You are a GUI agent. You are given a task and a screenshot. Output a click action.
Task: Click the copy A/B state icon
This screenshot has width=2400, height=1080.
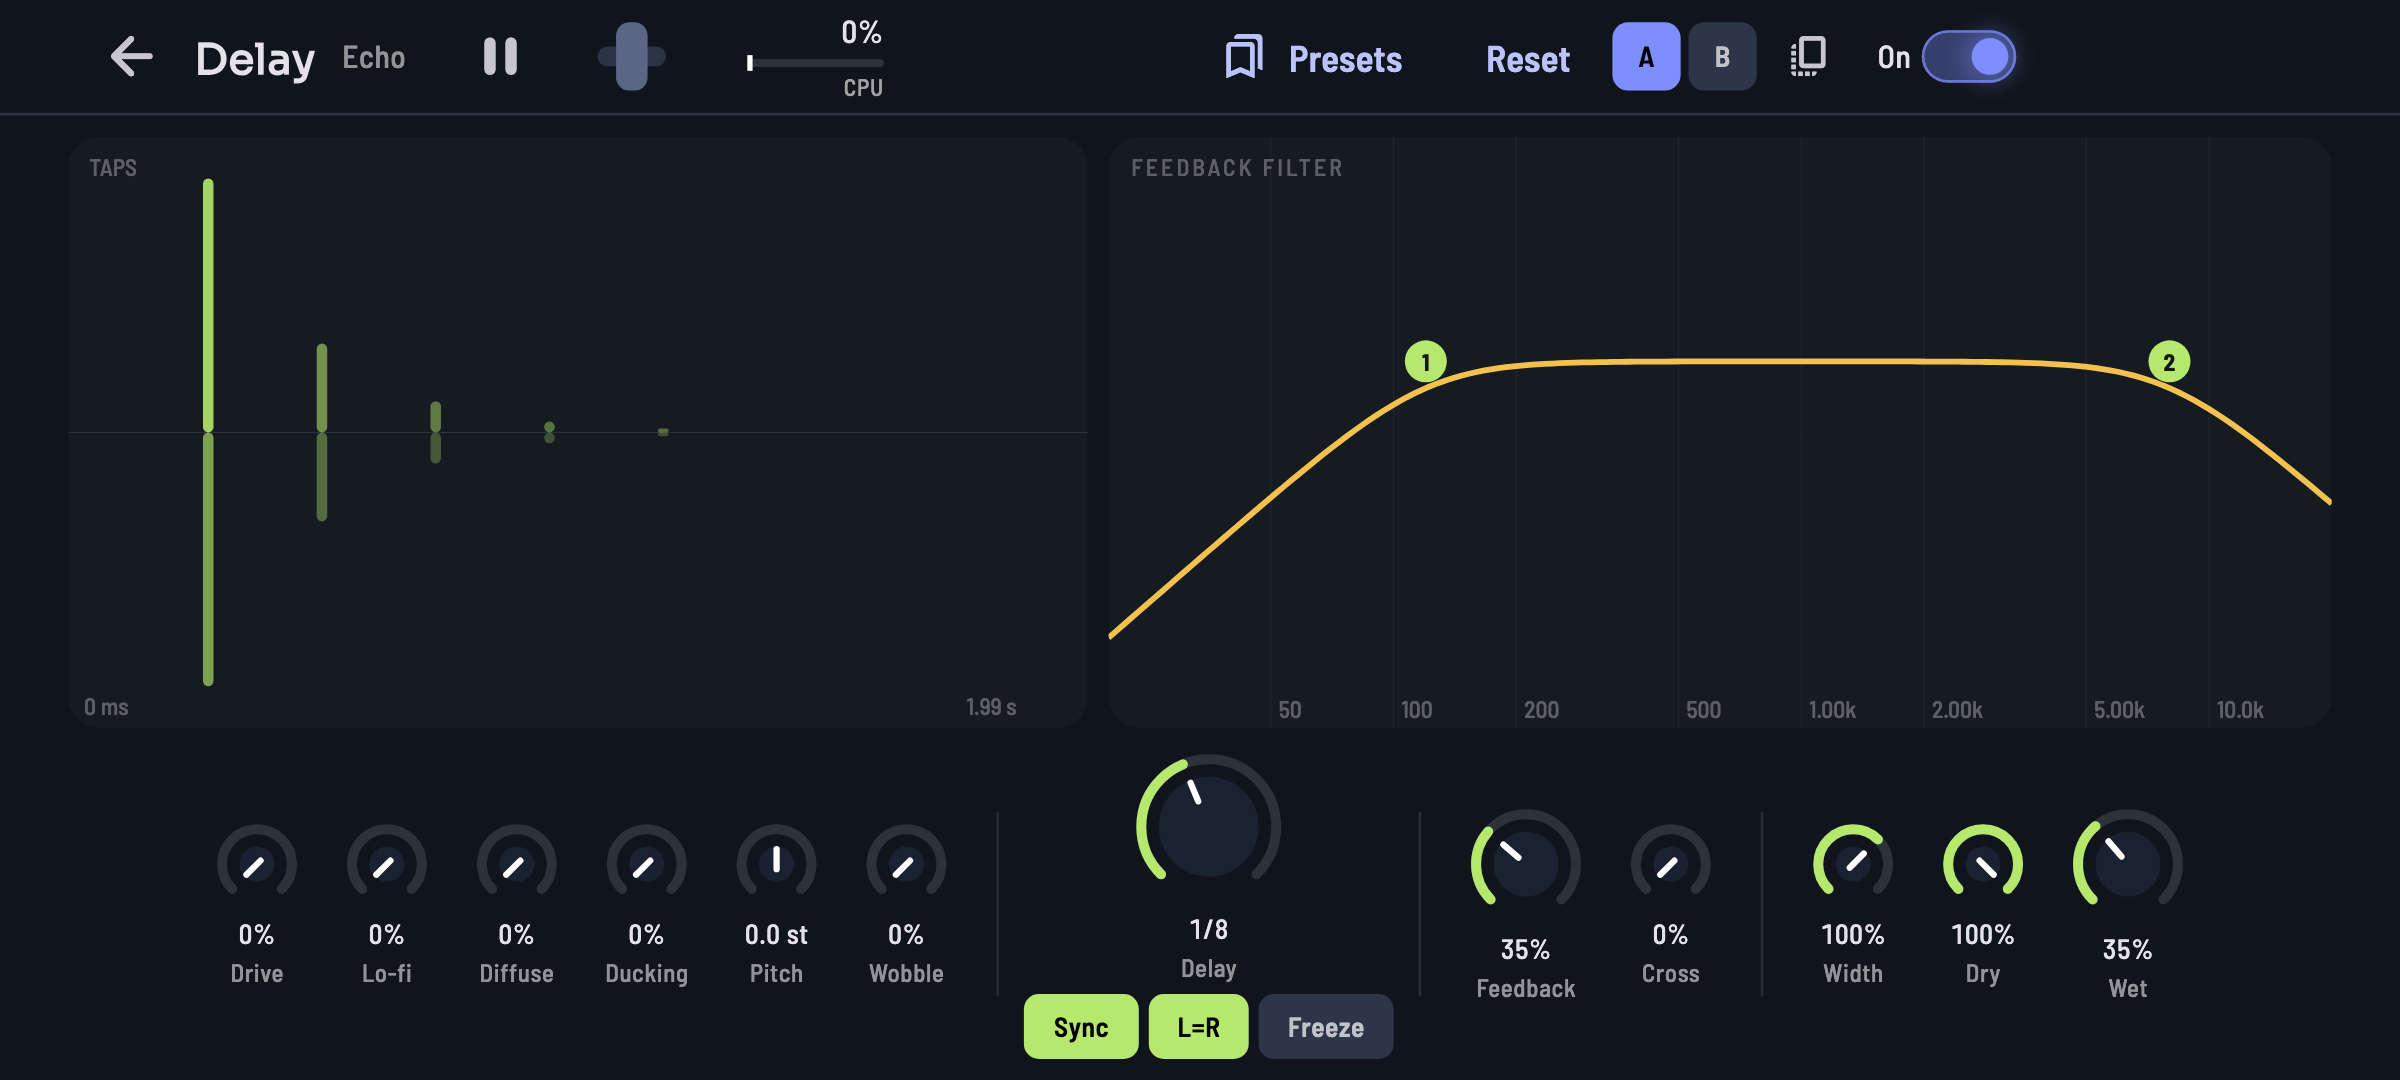(x=1808, y=57)
